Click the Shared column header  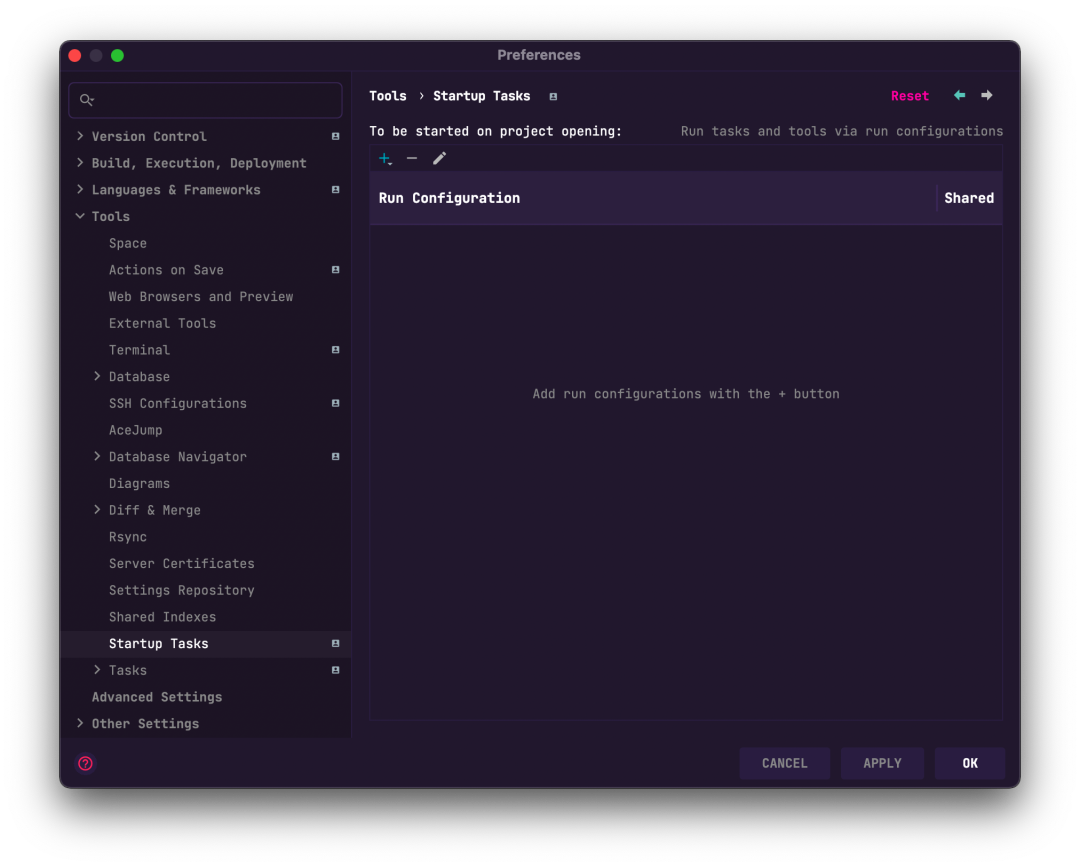pyautogui.click(x=969, y=198)
